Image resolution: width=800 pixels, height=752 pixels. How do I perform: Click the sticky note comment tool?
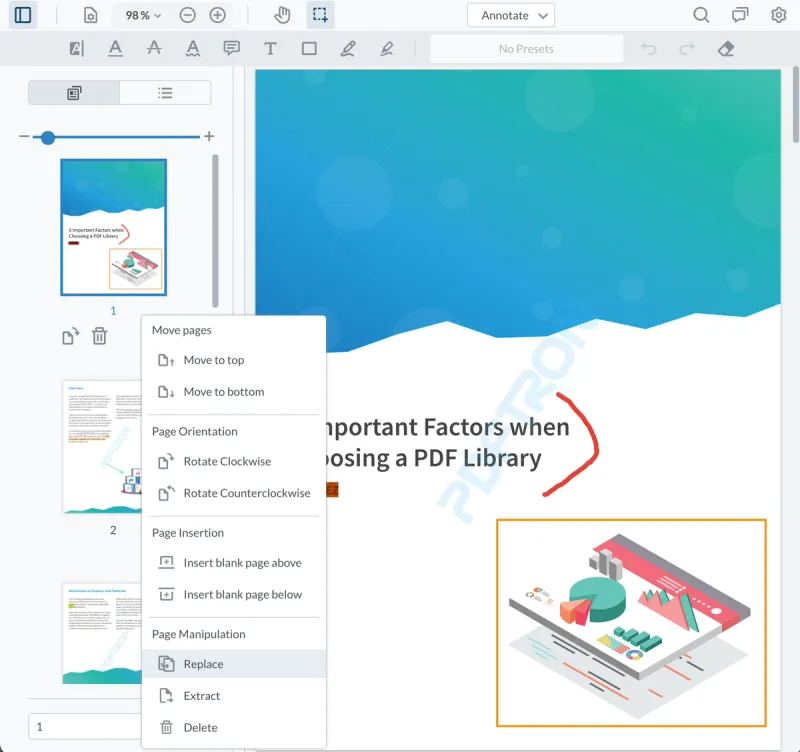click(x=231, y=48)
